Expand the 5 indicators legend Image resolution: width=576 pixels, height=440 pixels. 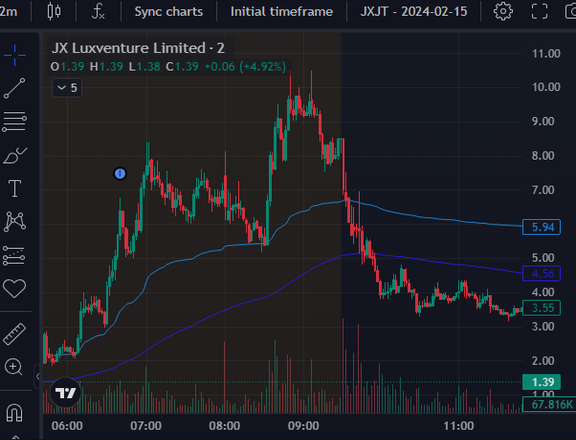(67, 88)
